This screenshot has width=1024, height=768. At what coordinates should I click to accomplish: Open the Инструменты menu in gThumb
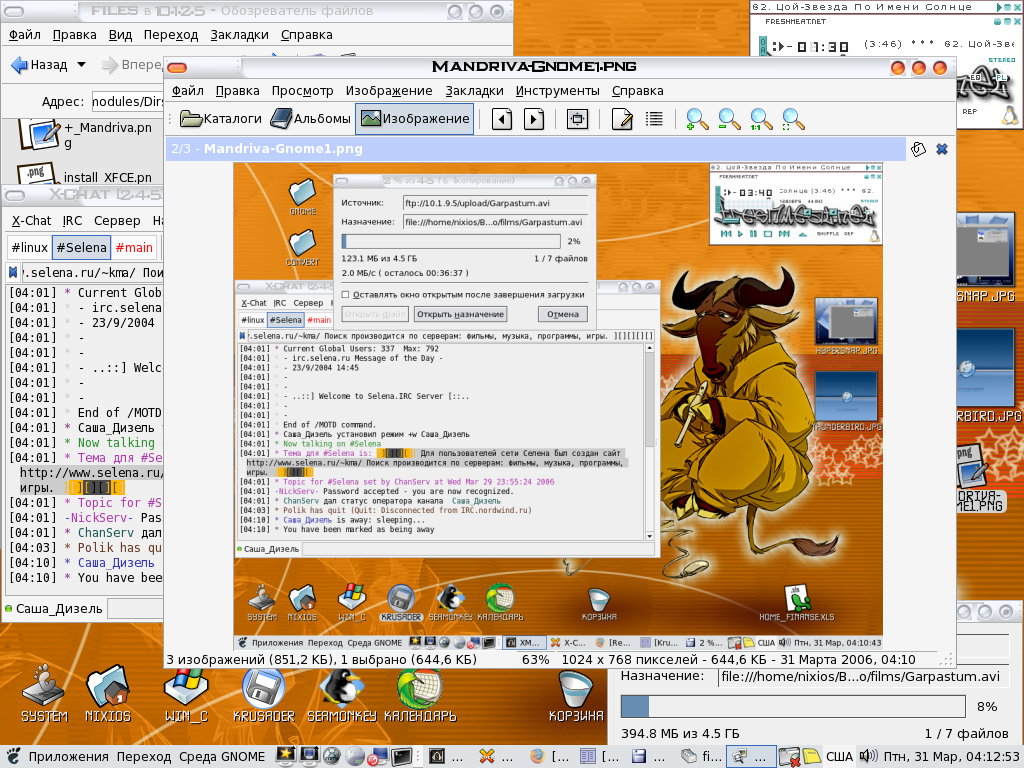coord(558,91)
